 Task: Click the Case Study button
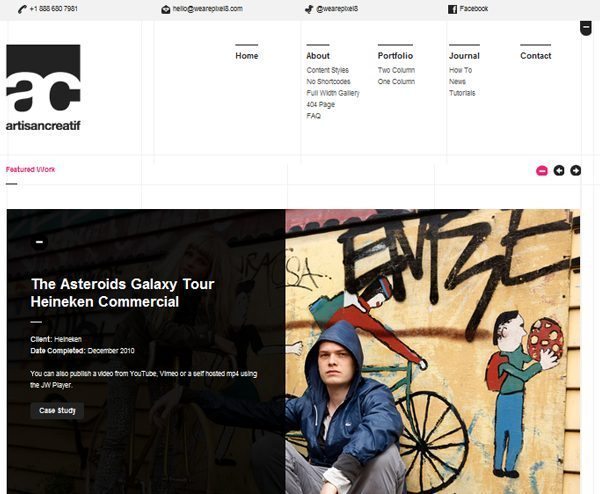pyautogui.click(x=57, y=411)
